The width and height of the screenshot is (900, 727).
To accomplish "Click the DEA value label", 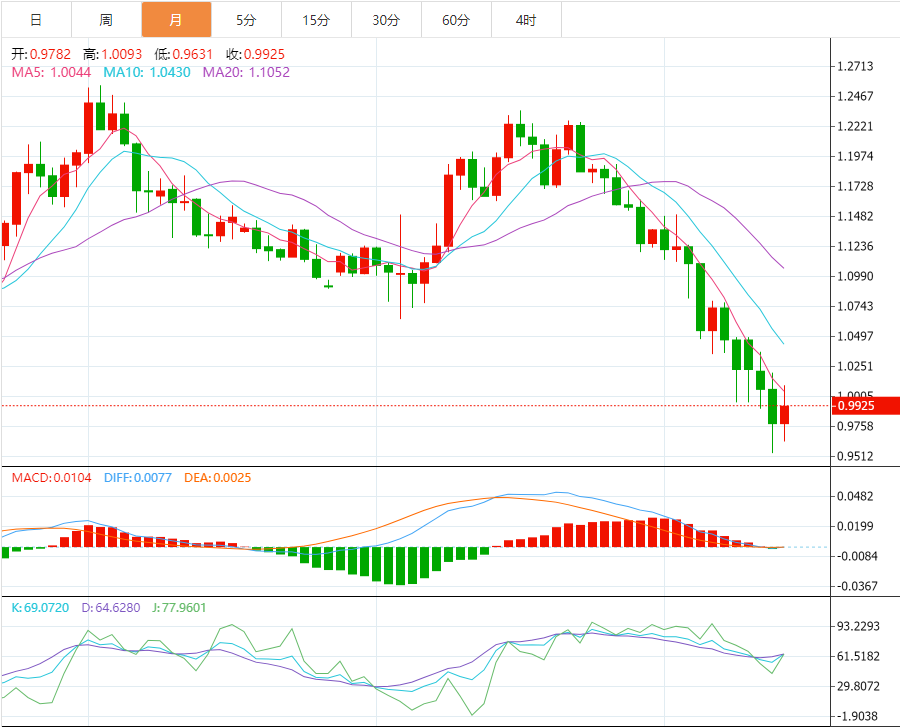I will pyautogui.click(x=216, y=478).
